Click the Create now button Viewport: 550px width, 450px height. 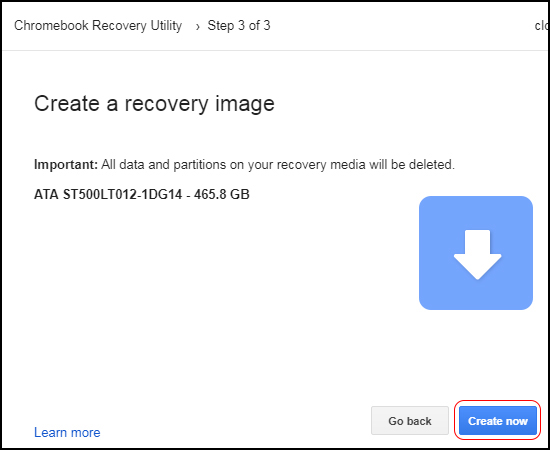[x=497, y=420]
